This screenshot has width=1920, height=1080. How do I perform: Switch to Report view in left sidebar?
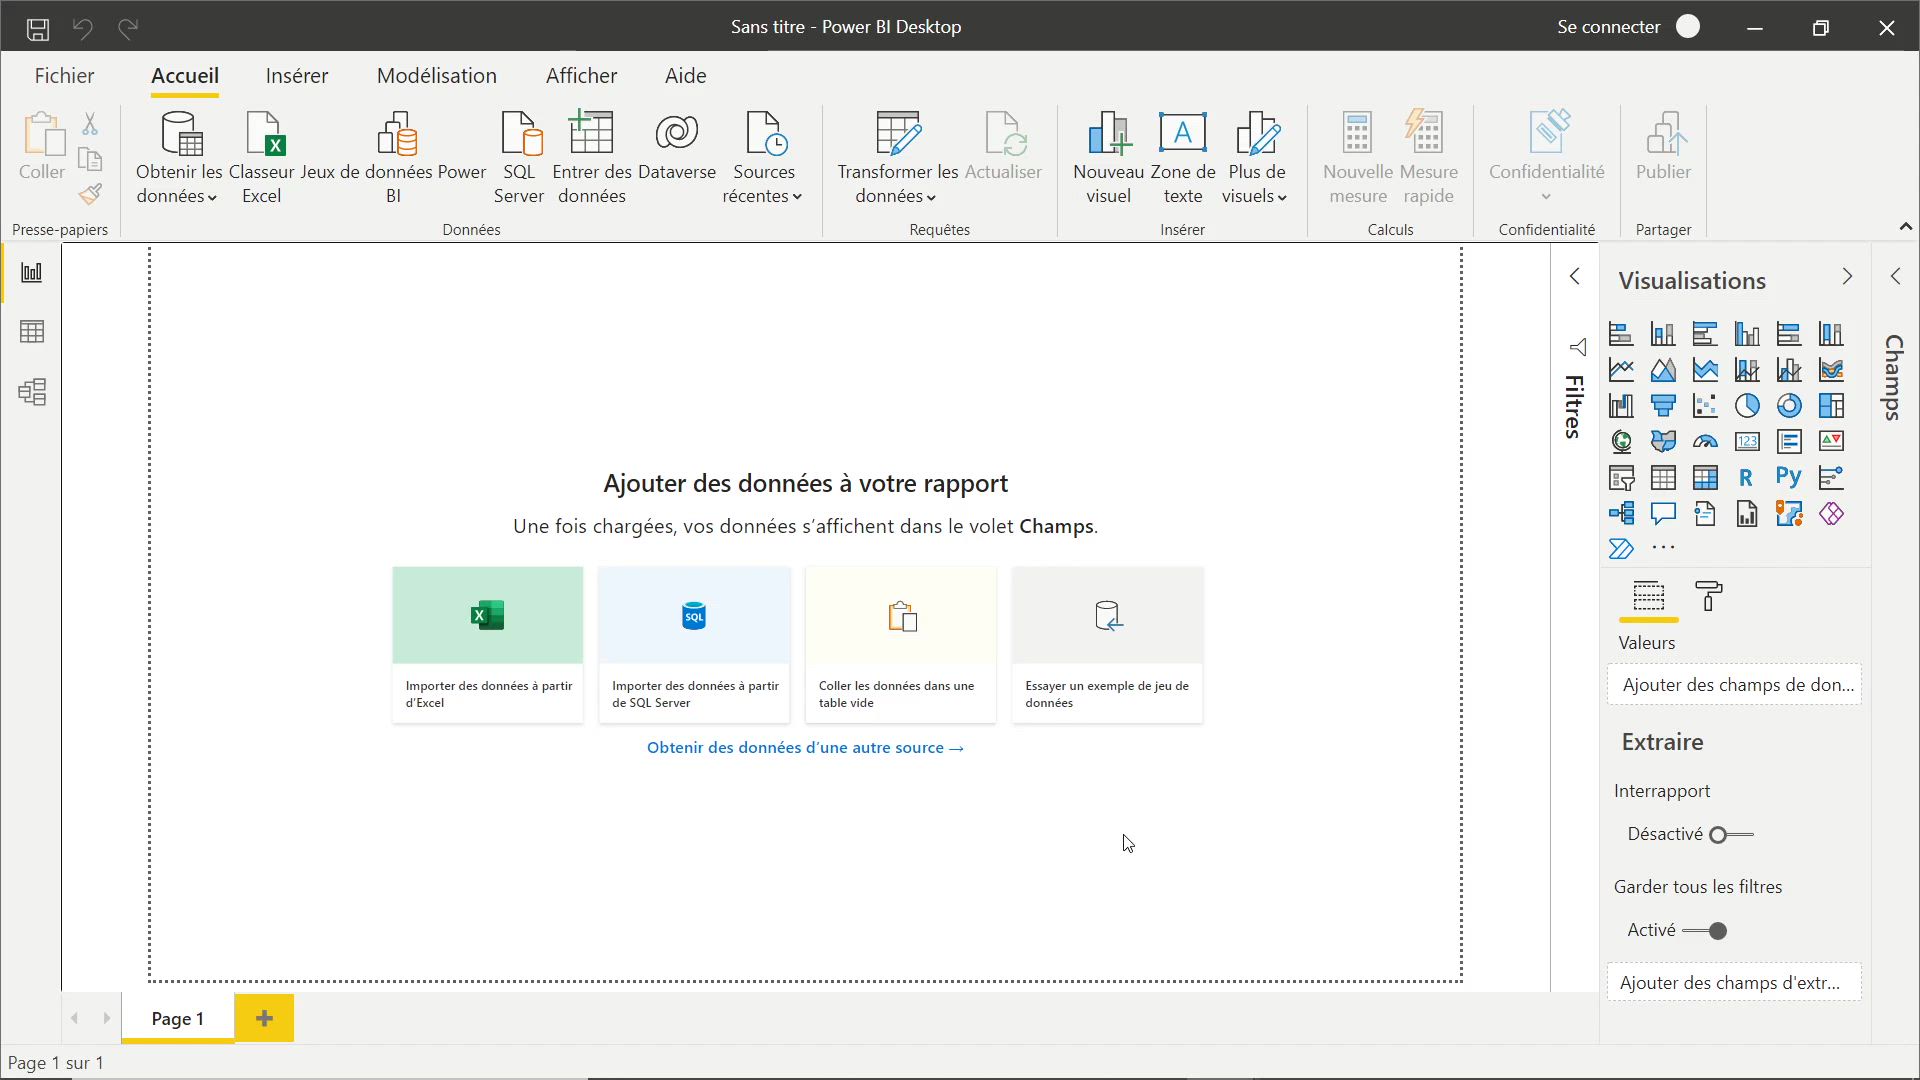[32, 272]
